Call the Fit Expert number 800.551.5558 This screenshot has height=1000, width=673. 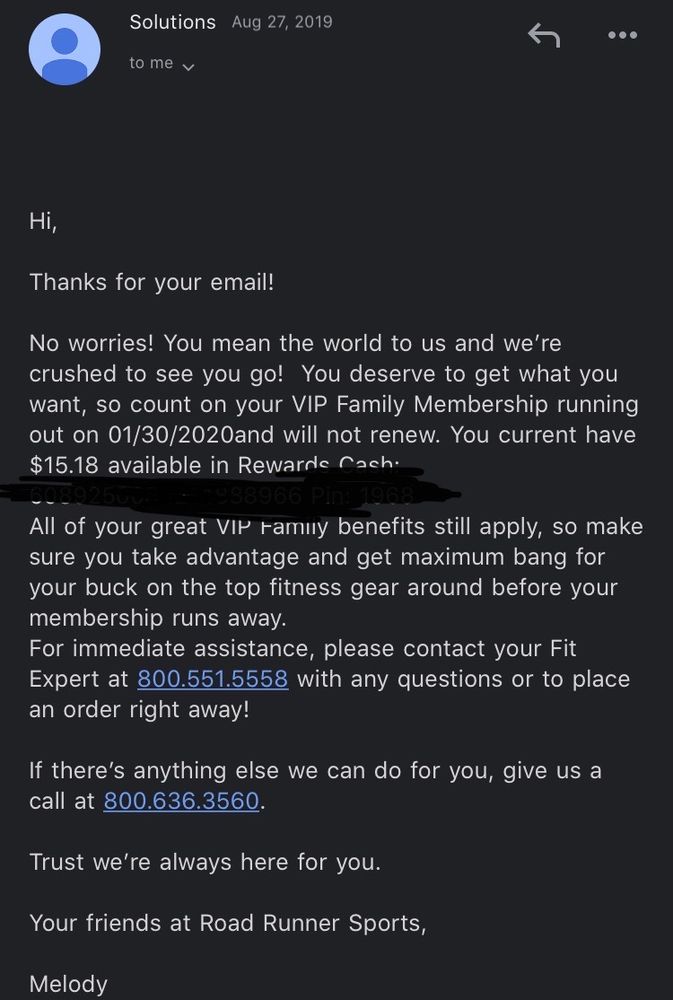click(212, 679)
